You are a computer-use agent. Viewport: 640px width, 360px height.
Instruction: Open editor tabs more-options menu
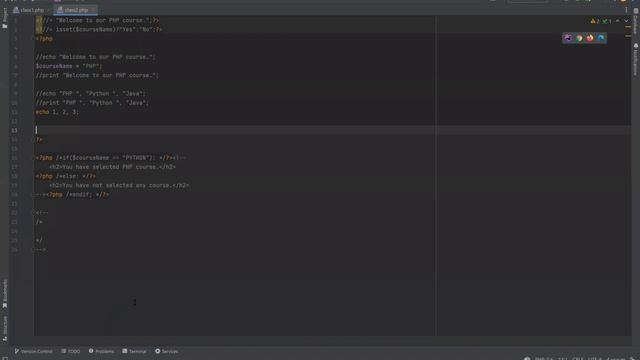pos(626,10)
